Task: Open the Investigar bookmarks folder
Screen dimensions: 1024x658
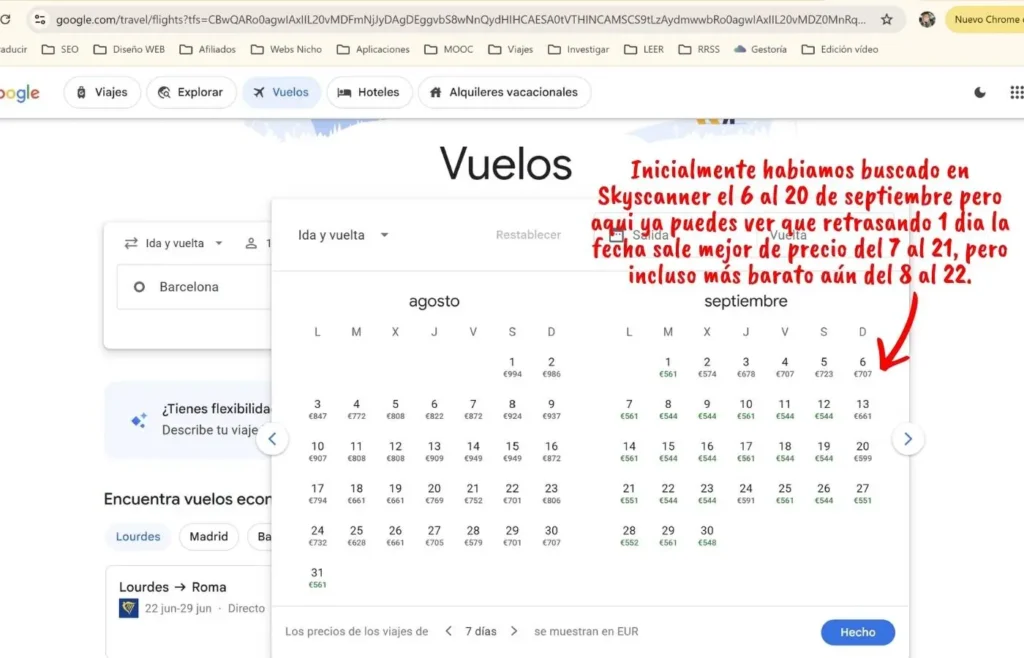Action: click(x=579, y=50)
